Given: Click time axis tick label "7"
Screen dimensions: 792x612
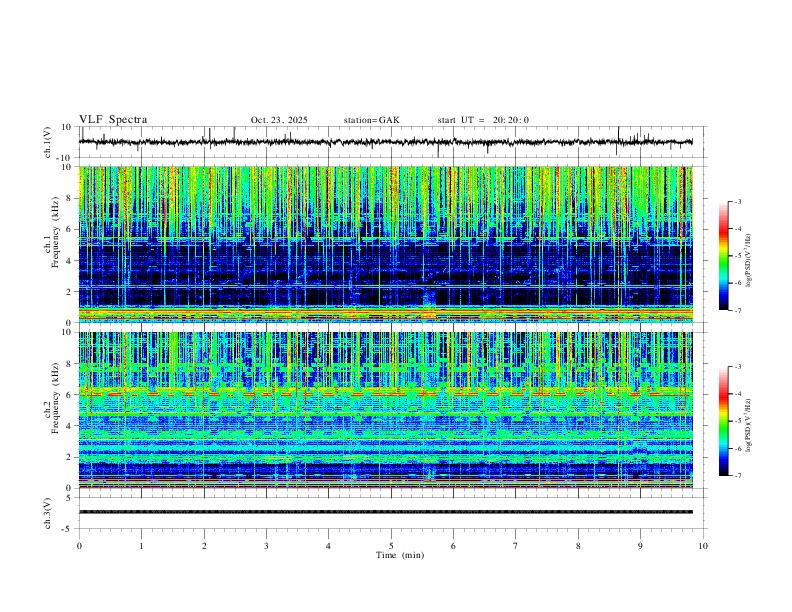Looking at the screenshot, I should point(516,546).
